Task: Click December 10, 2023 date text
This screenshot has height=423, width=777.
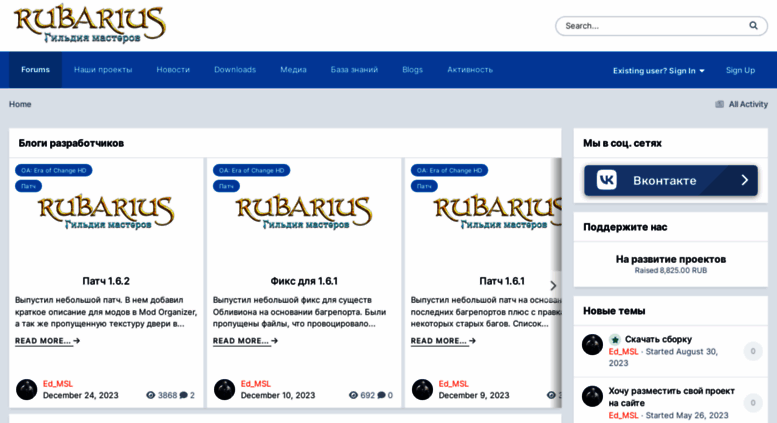Action: pos(278,395)
